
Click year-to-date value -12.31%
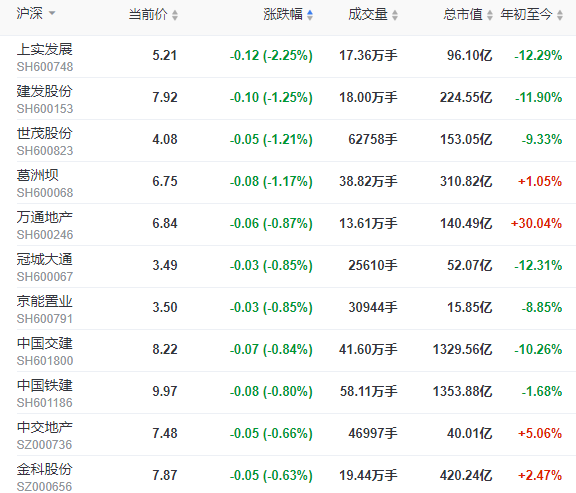(x=538, y=265)
